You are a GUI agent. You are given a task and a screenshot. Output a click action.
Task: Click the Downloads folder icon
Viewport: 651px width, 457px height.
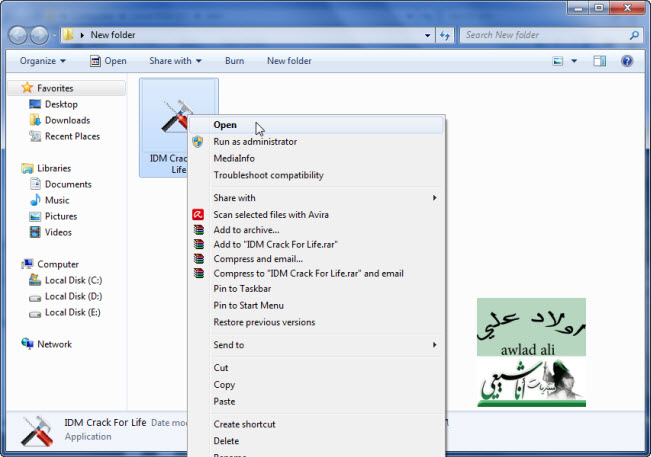[35, 120]
